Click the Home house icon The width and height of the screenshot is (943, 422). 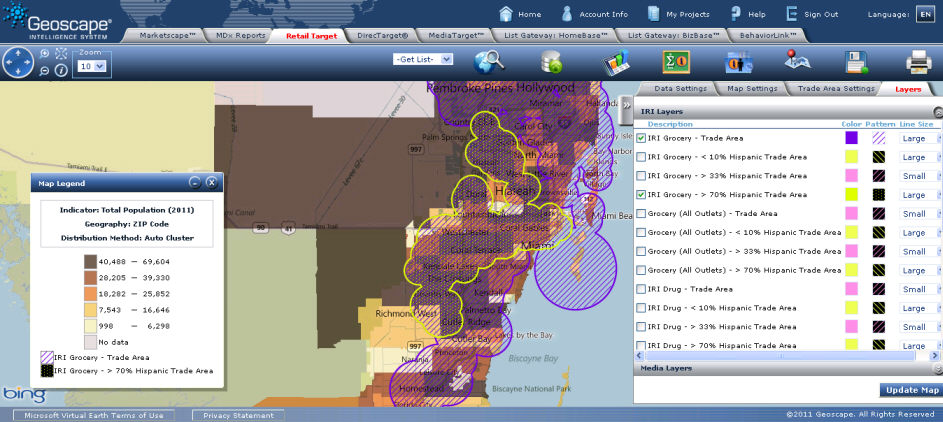tap(506, 14)
